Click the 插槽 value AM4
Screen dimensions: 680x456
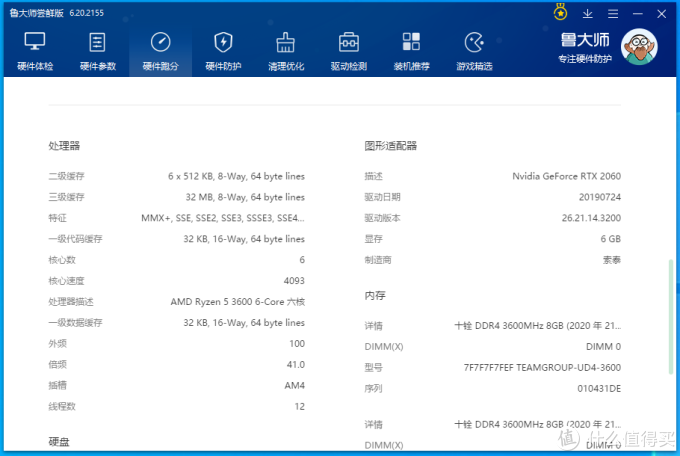[294, 385]
